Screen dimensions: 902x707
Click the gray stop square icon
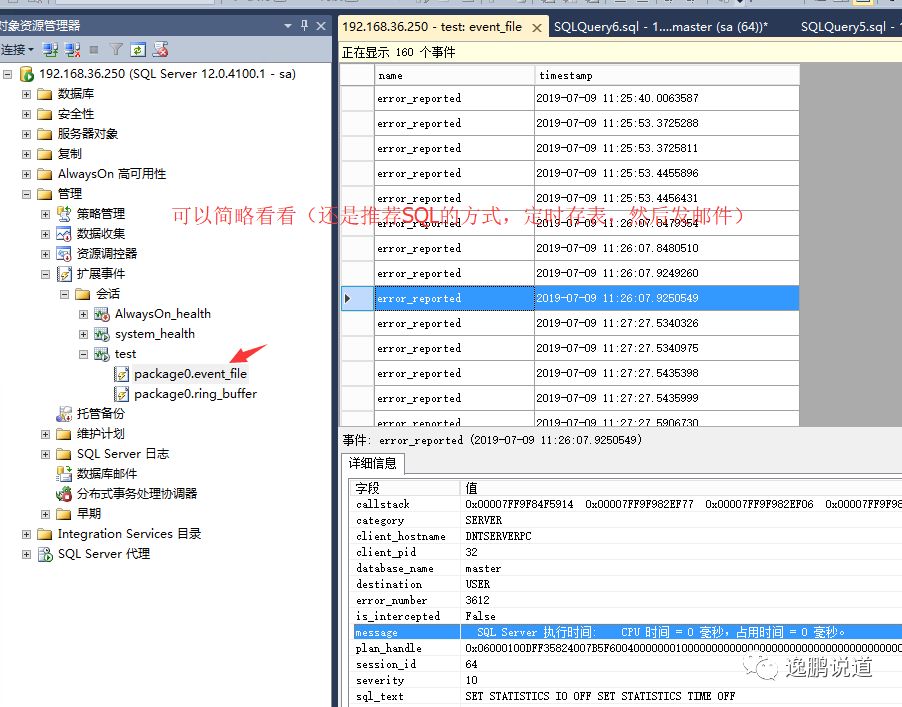[x=94, y=50]
